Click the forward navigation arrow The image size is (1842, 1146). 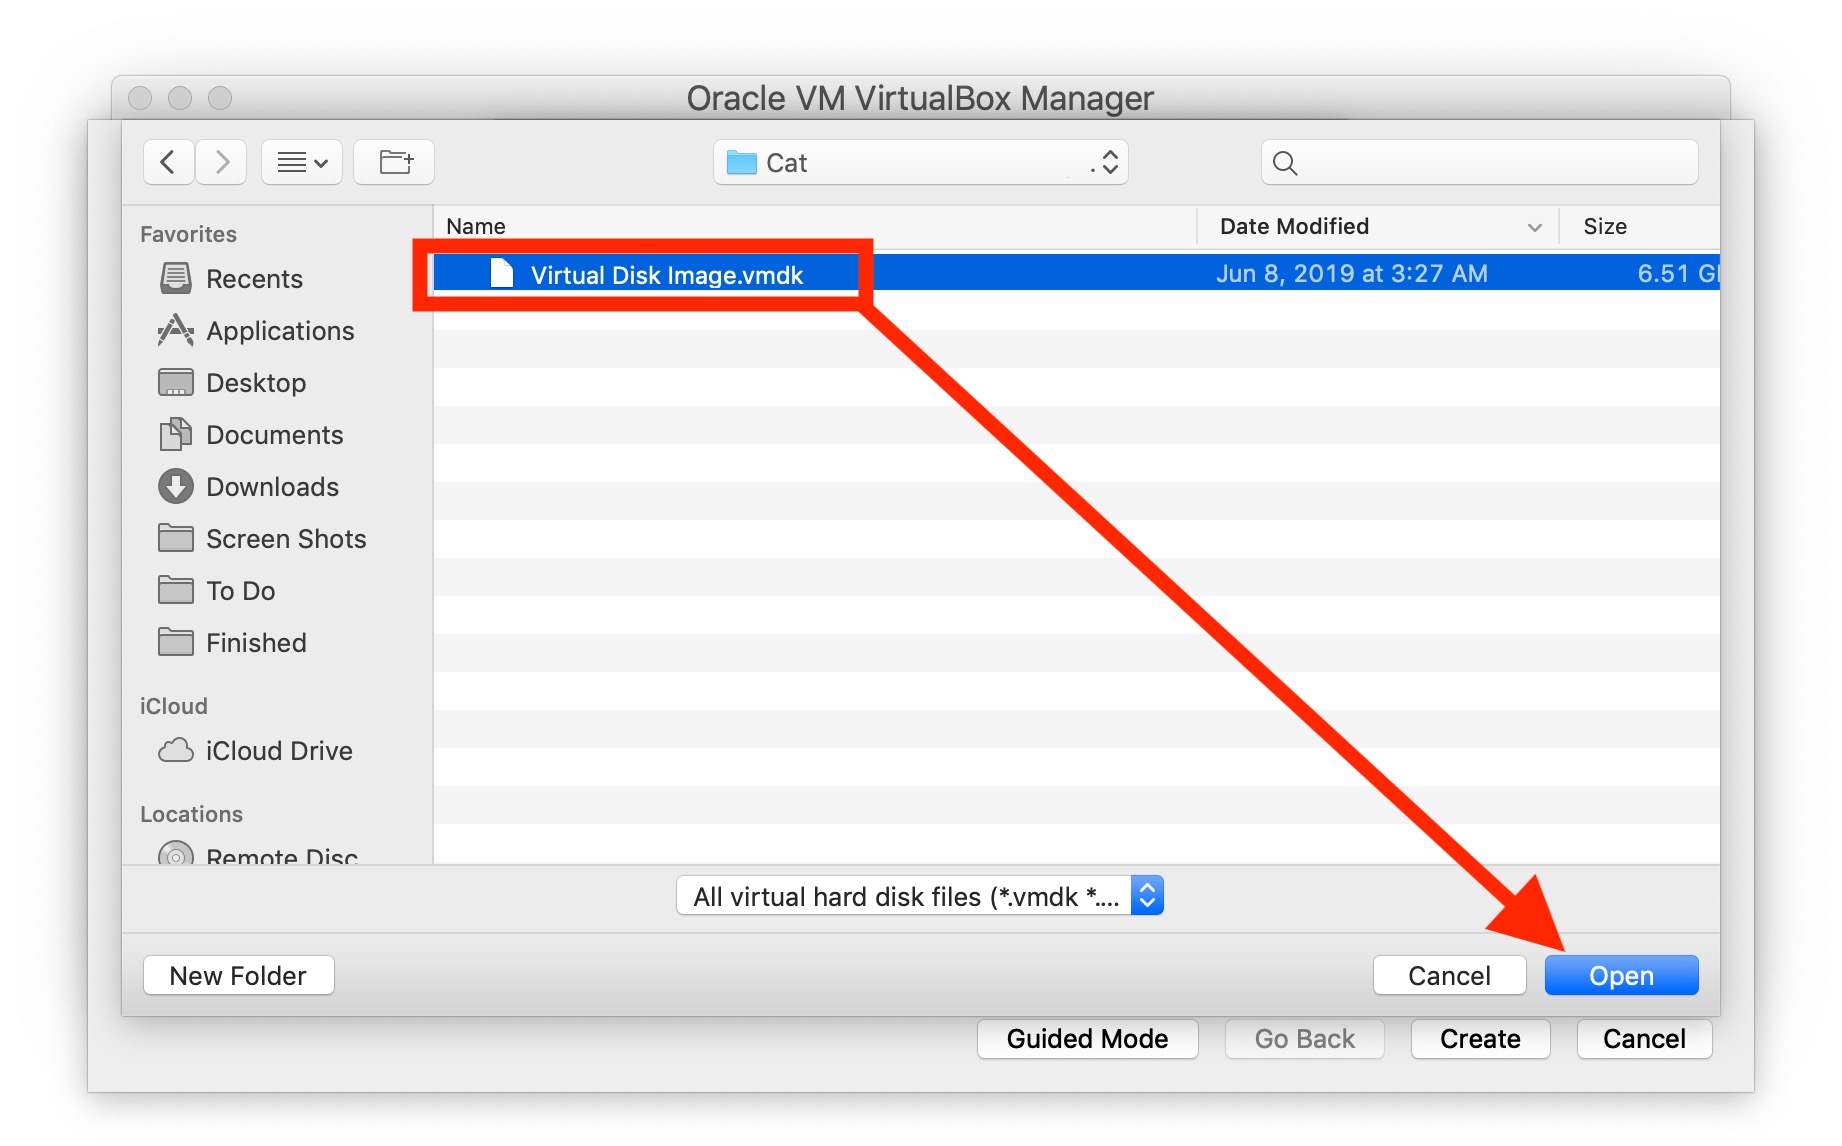click(221, 161)
